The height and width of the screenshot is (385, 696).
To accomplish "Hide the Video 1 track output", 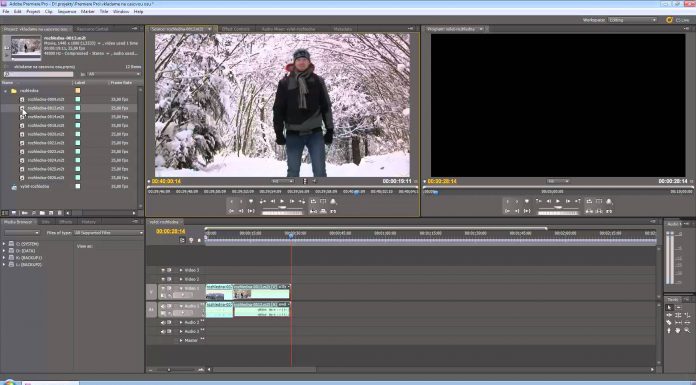I will tap(163, 288).
